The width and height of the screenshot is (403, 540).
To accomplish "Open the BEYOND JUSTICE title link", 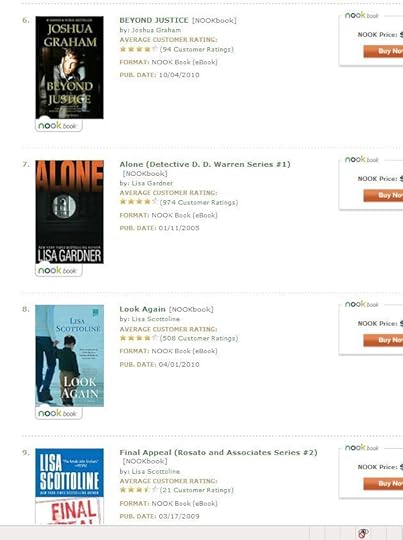I will click(154, 20).
